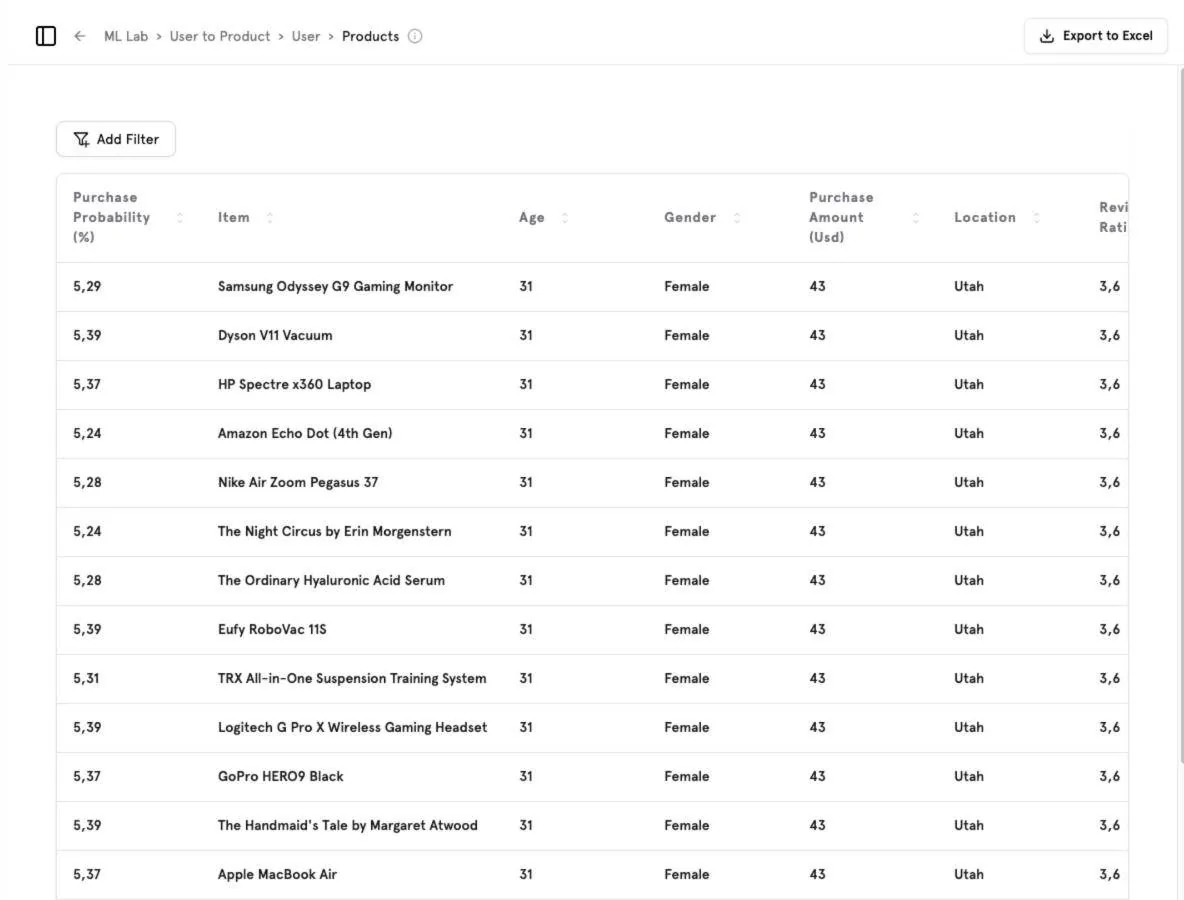Click Utah in the Dyson V11 Vacuum row
This screenshot has height=900, width=1184.
[969, 335]
